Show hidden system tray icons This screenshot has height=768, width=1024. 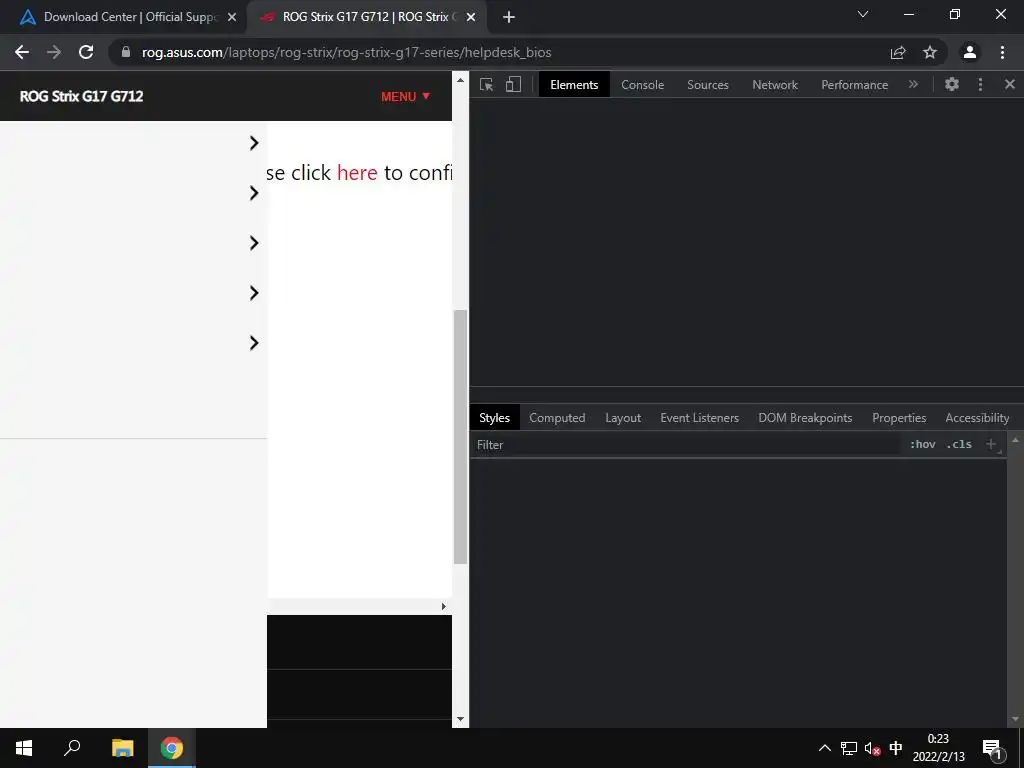coord(825,748)
